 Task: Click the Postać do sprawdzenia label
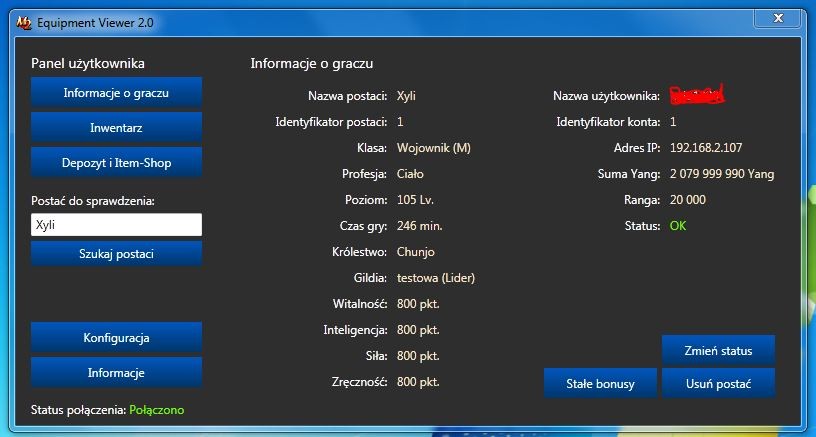coord(93,201)
